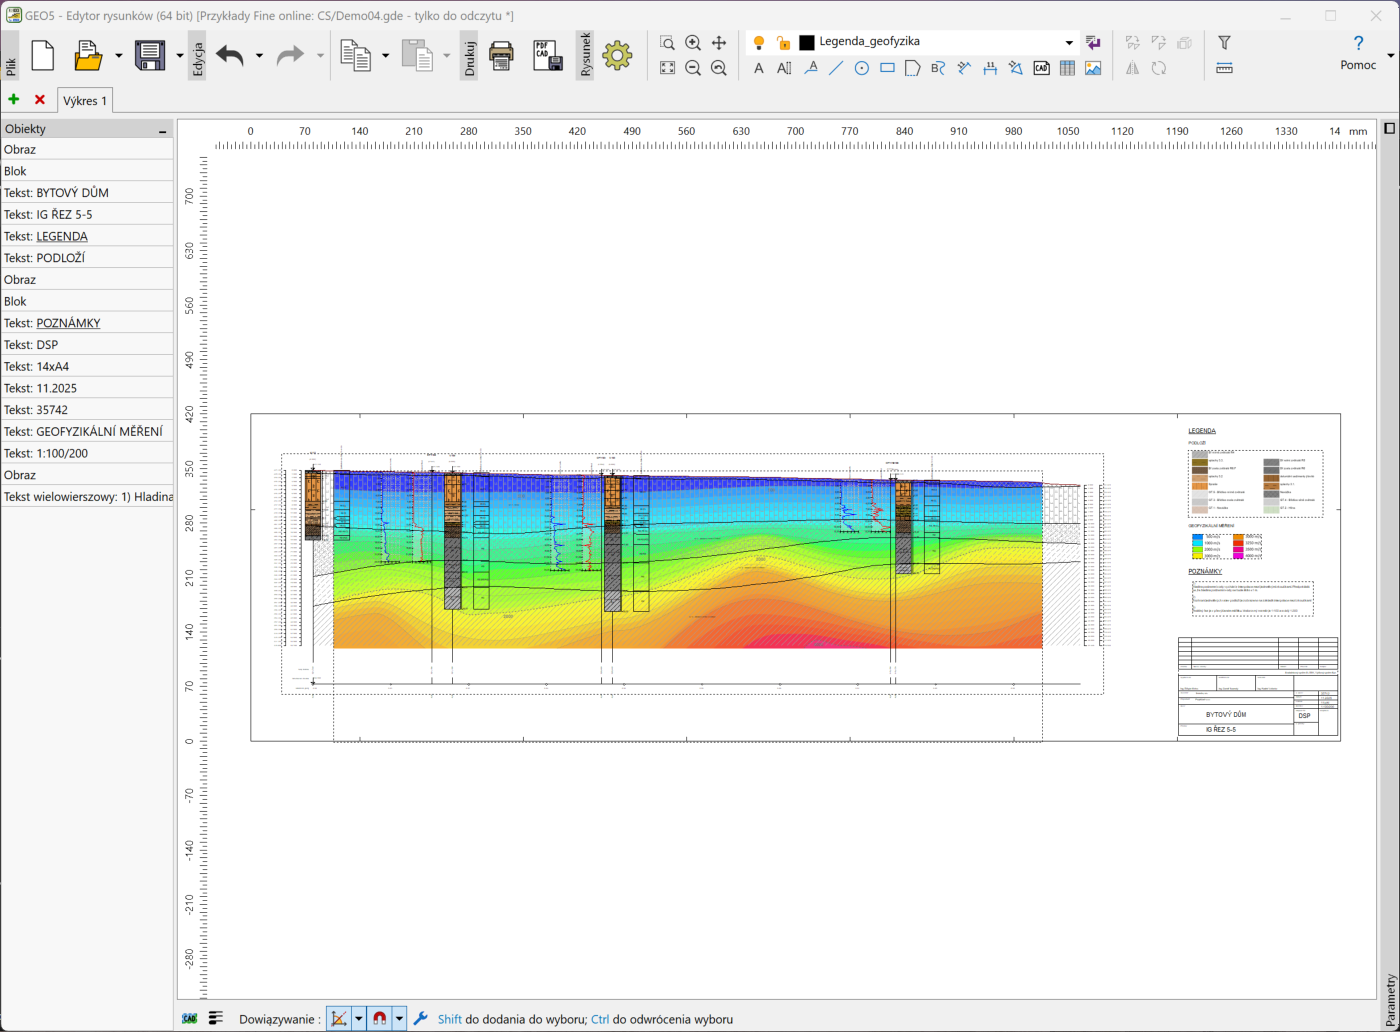The width and height of the screenshot is (1400, 1032).
Task: Collapse the Obiekty panel using the minus button
Action: pos(162,130)
